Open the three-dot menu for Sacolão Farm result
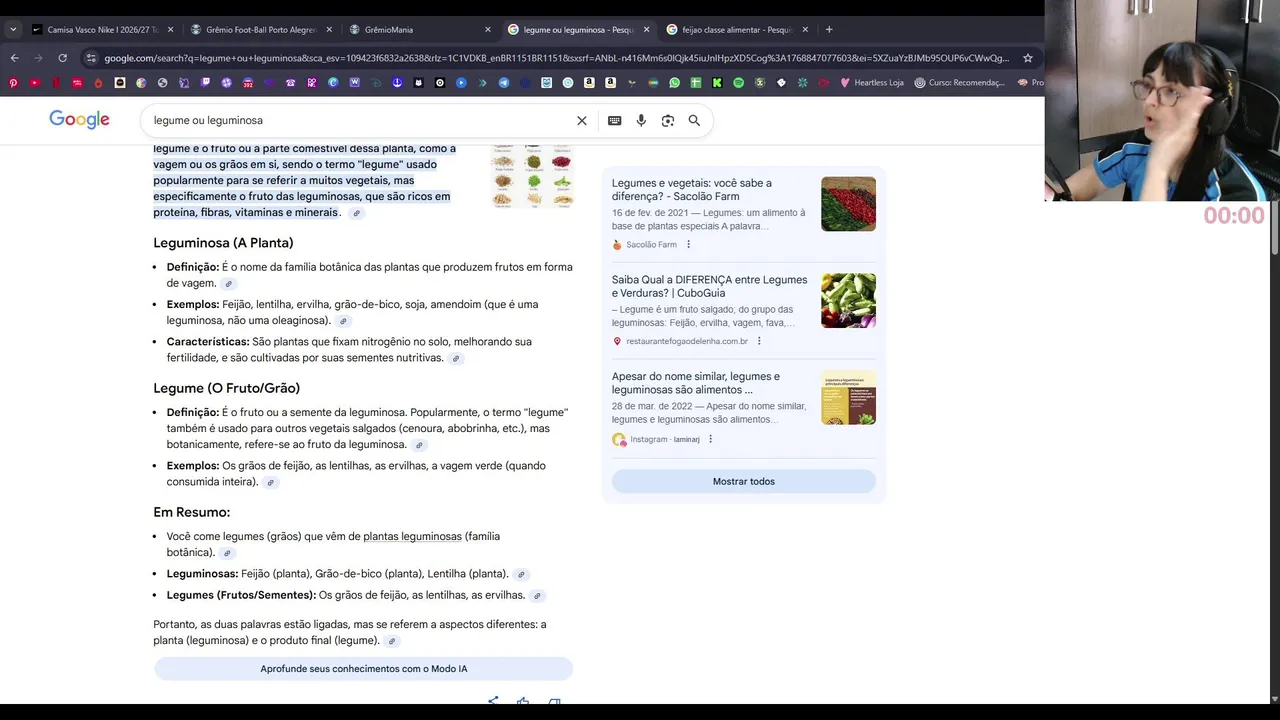1280x720 pixels. tap(688, 245)
